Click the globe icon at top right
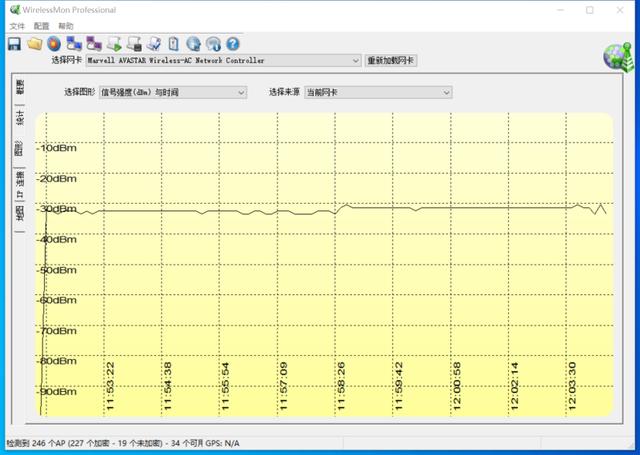 pos(616,58)
